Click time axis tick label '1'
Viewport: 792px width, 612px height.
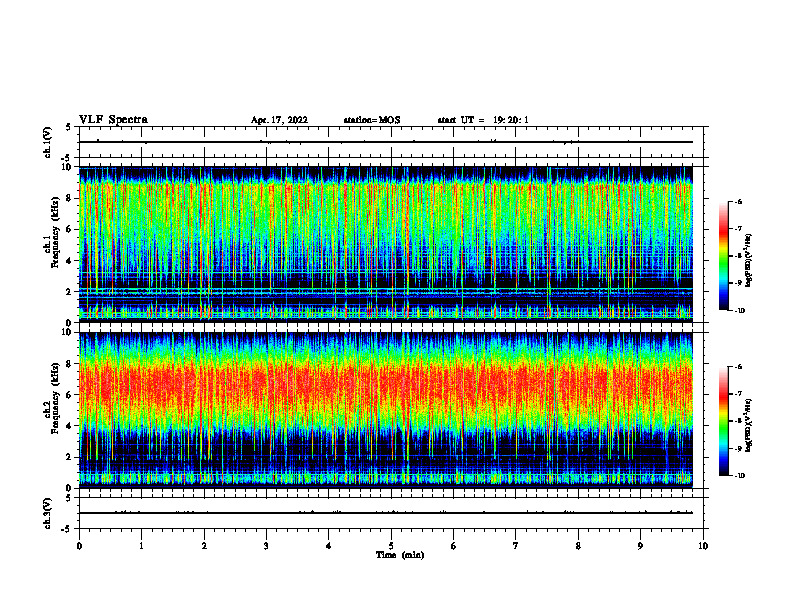pyautogui.click(x=141, y=546)
